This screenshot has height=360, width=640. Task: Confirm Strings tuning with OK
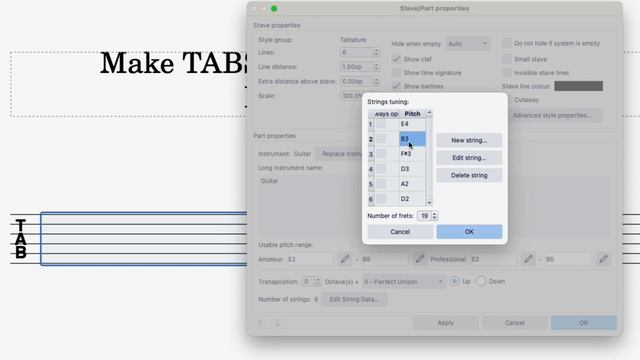pyautogui.click(x=469, y=231)
